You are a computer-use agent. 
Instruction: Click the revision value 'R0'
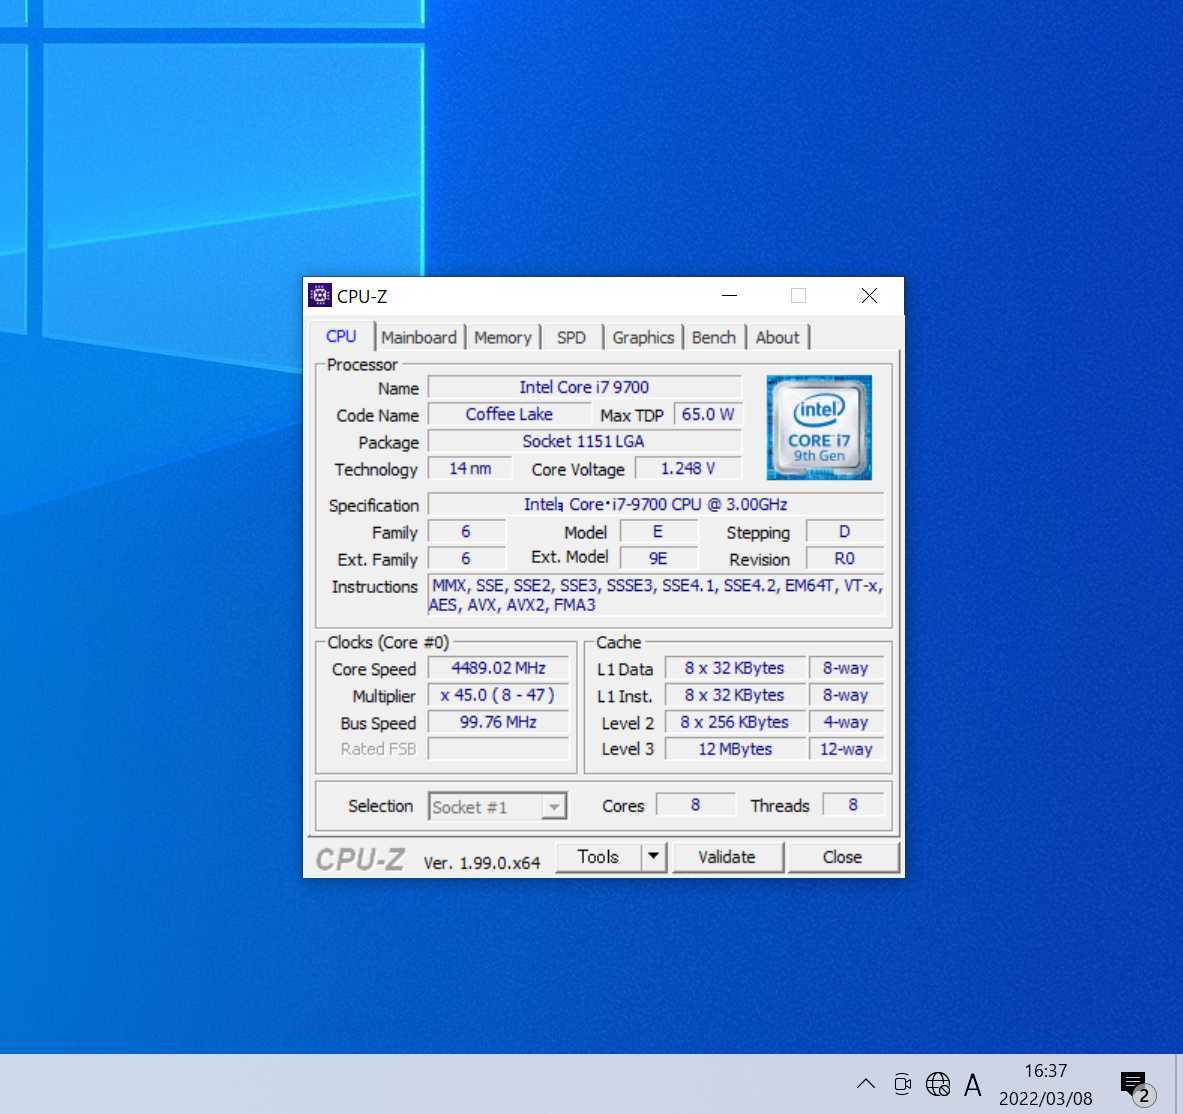(844, 558)
